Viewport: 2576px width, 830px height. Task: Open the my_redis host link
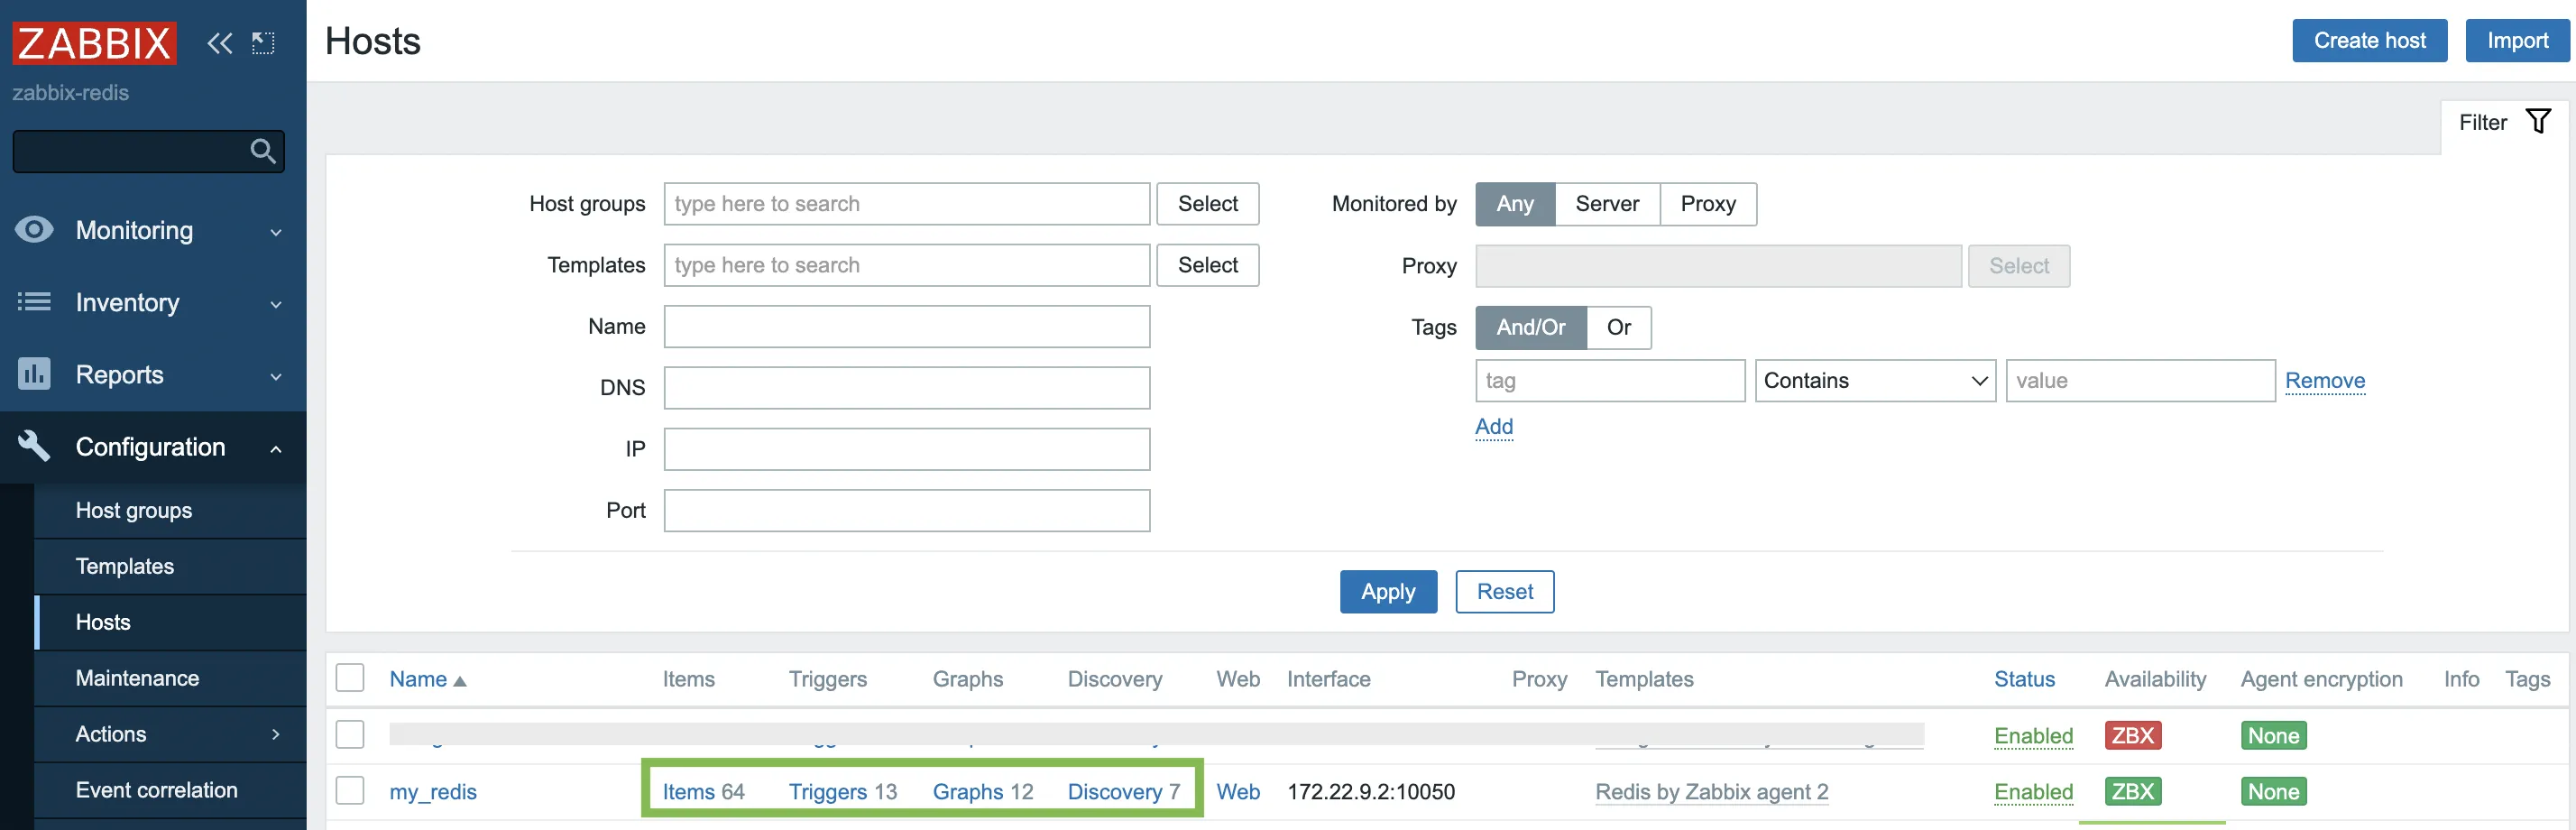[433, 792]
